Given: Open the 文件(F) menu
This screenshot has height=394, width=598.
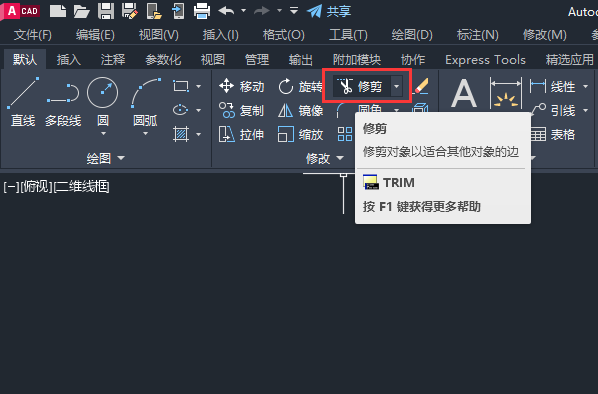Looking at the screenshot, I should tap(33, 35).
